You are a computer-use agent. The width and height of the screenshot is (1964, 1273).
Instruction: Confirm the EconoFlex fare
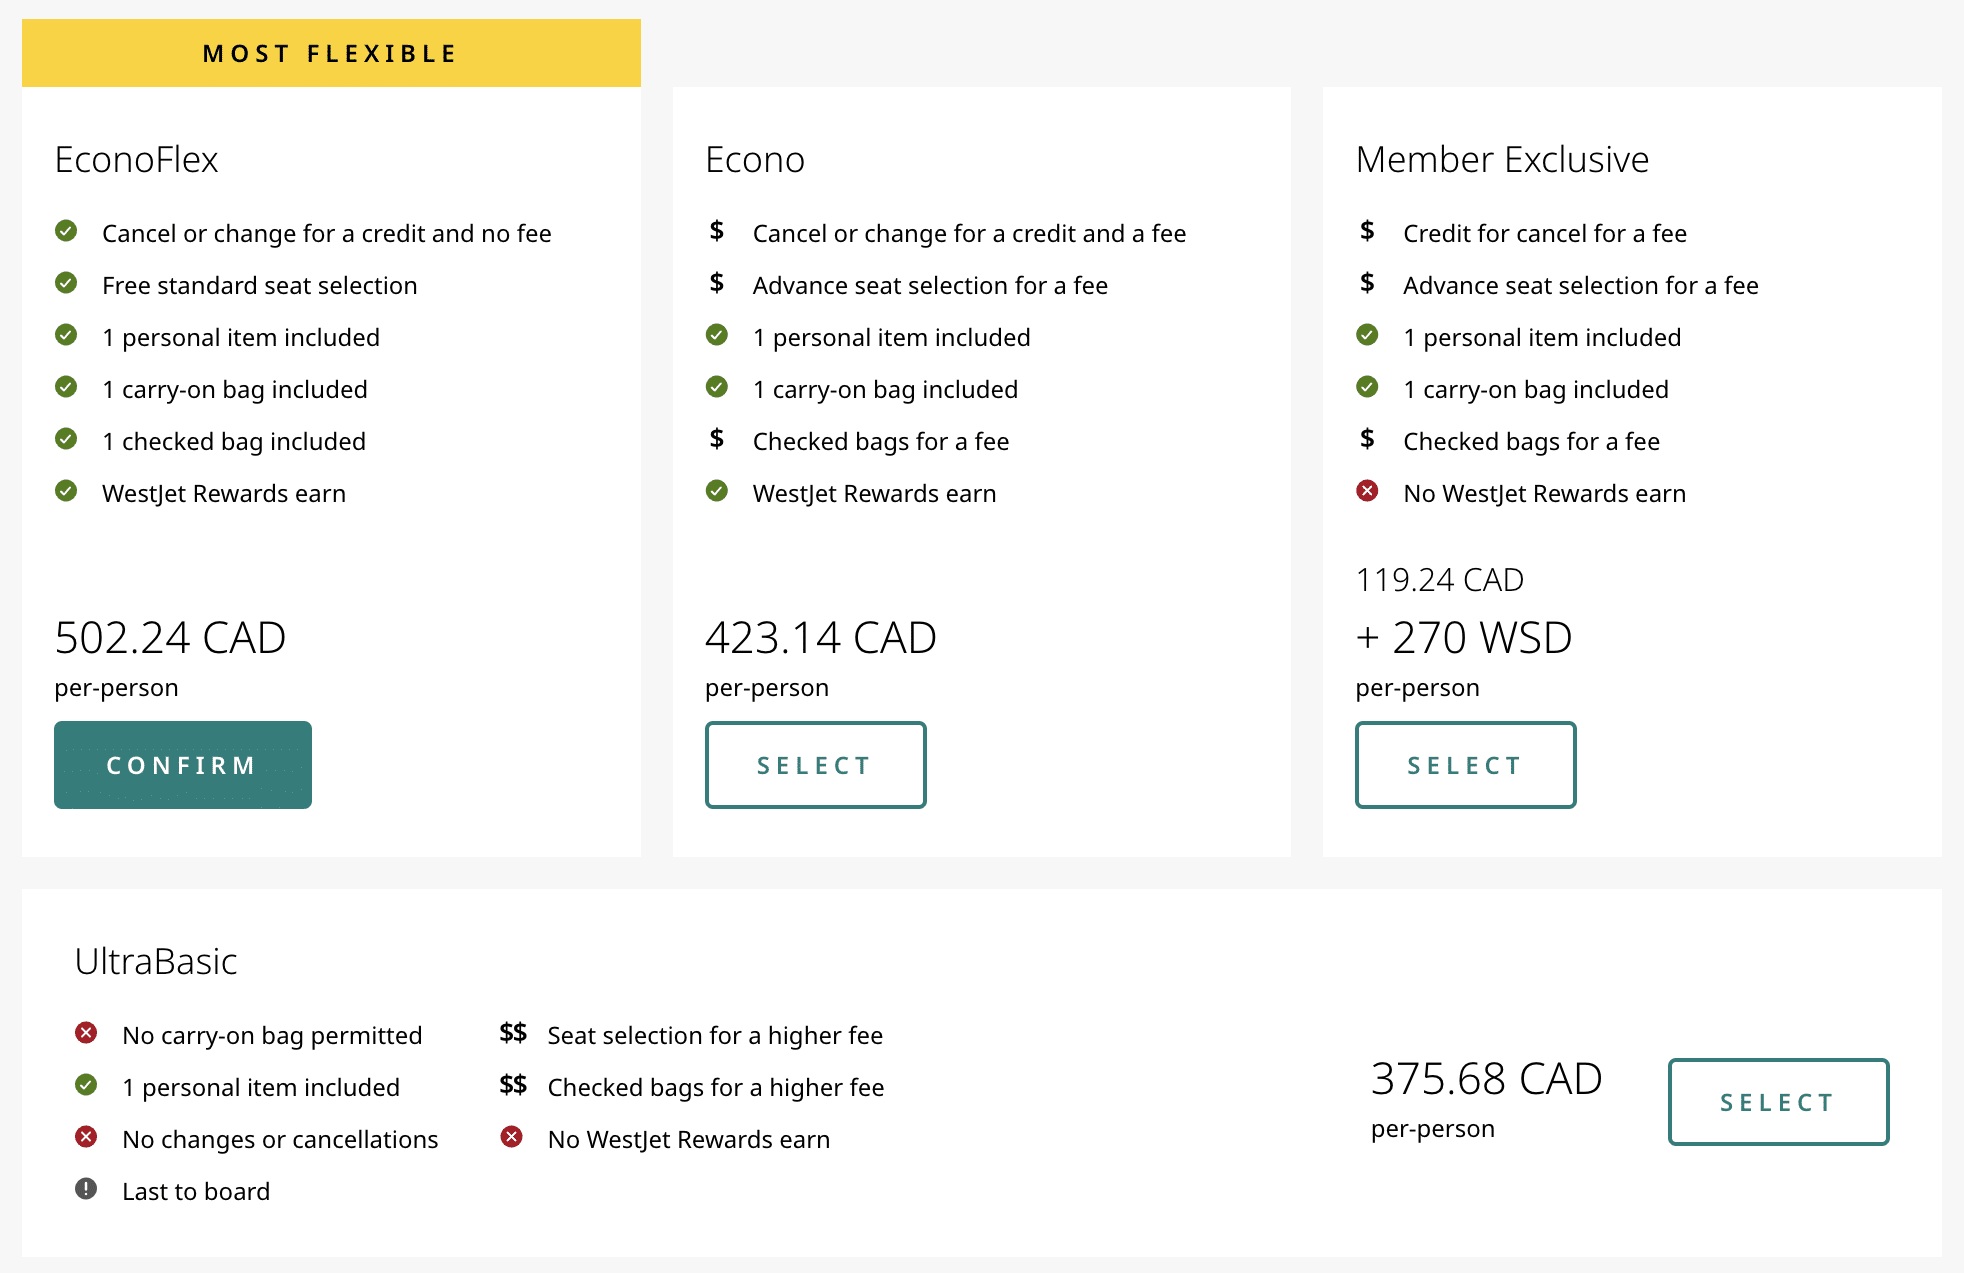click(182, 765)
